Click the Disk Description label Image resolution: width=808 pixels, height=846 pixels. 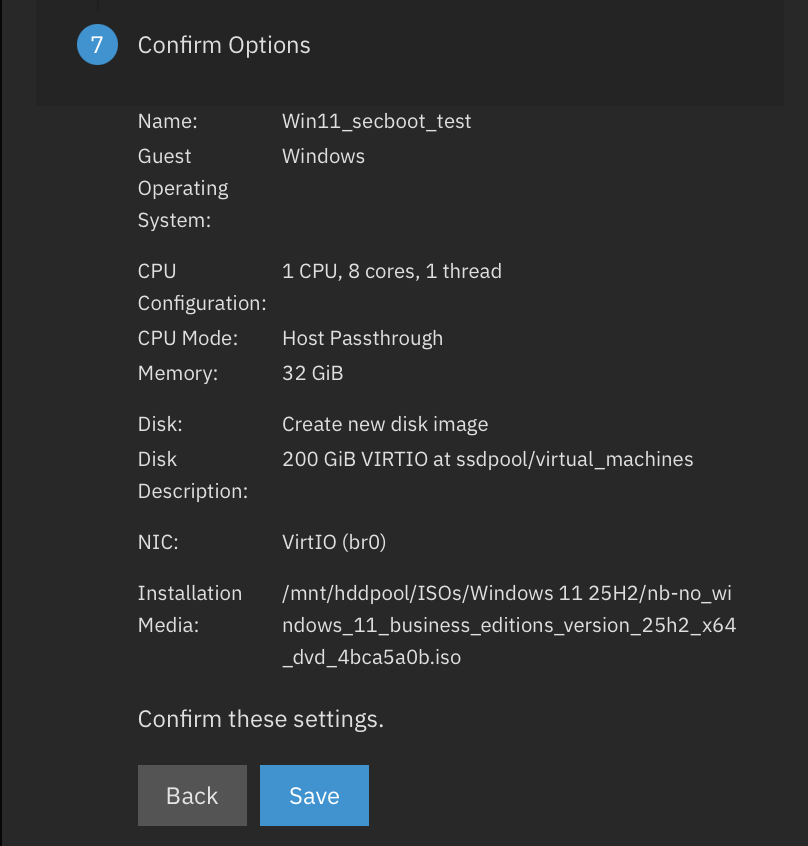191,475
